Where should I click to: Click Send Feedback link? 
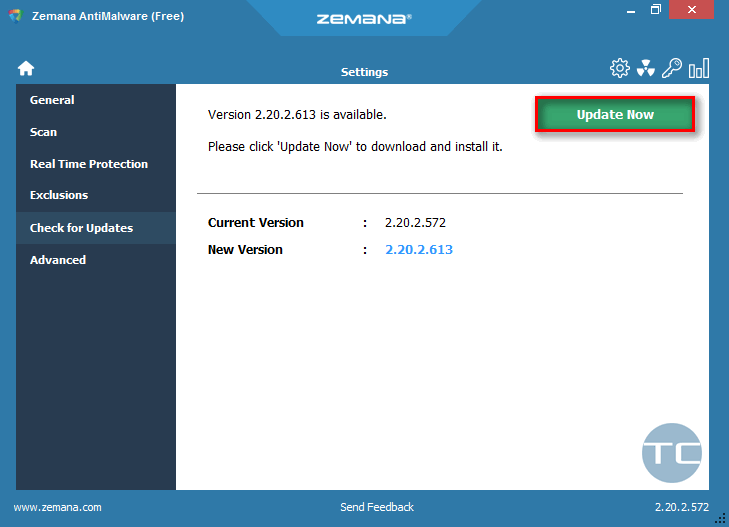[377, 507]
